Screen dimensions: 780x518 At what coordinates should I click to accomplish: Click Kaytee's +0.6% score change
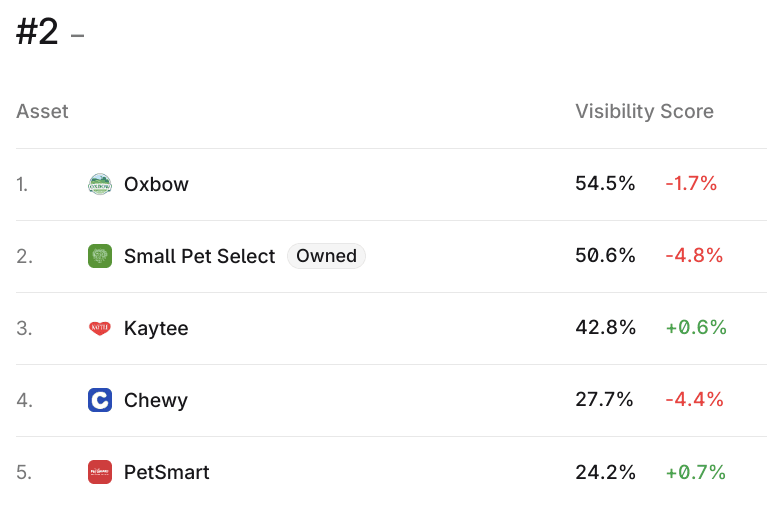(x=695, y=328)
